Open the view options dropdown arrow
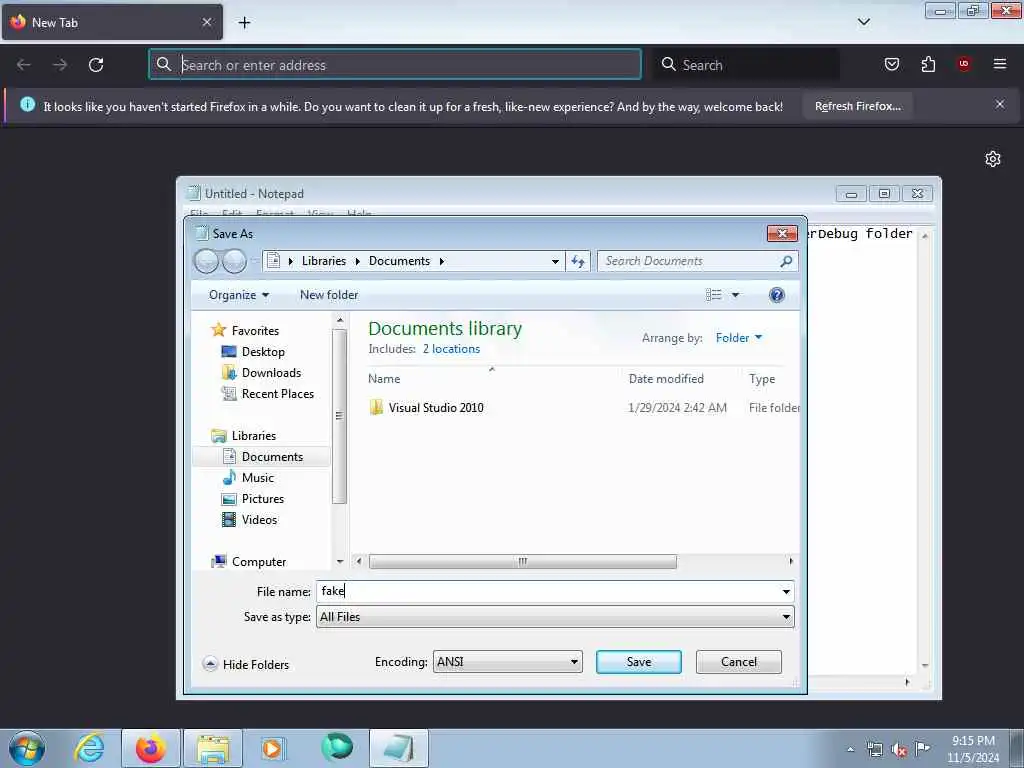 click(735, 295)
